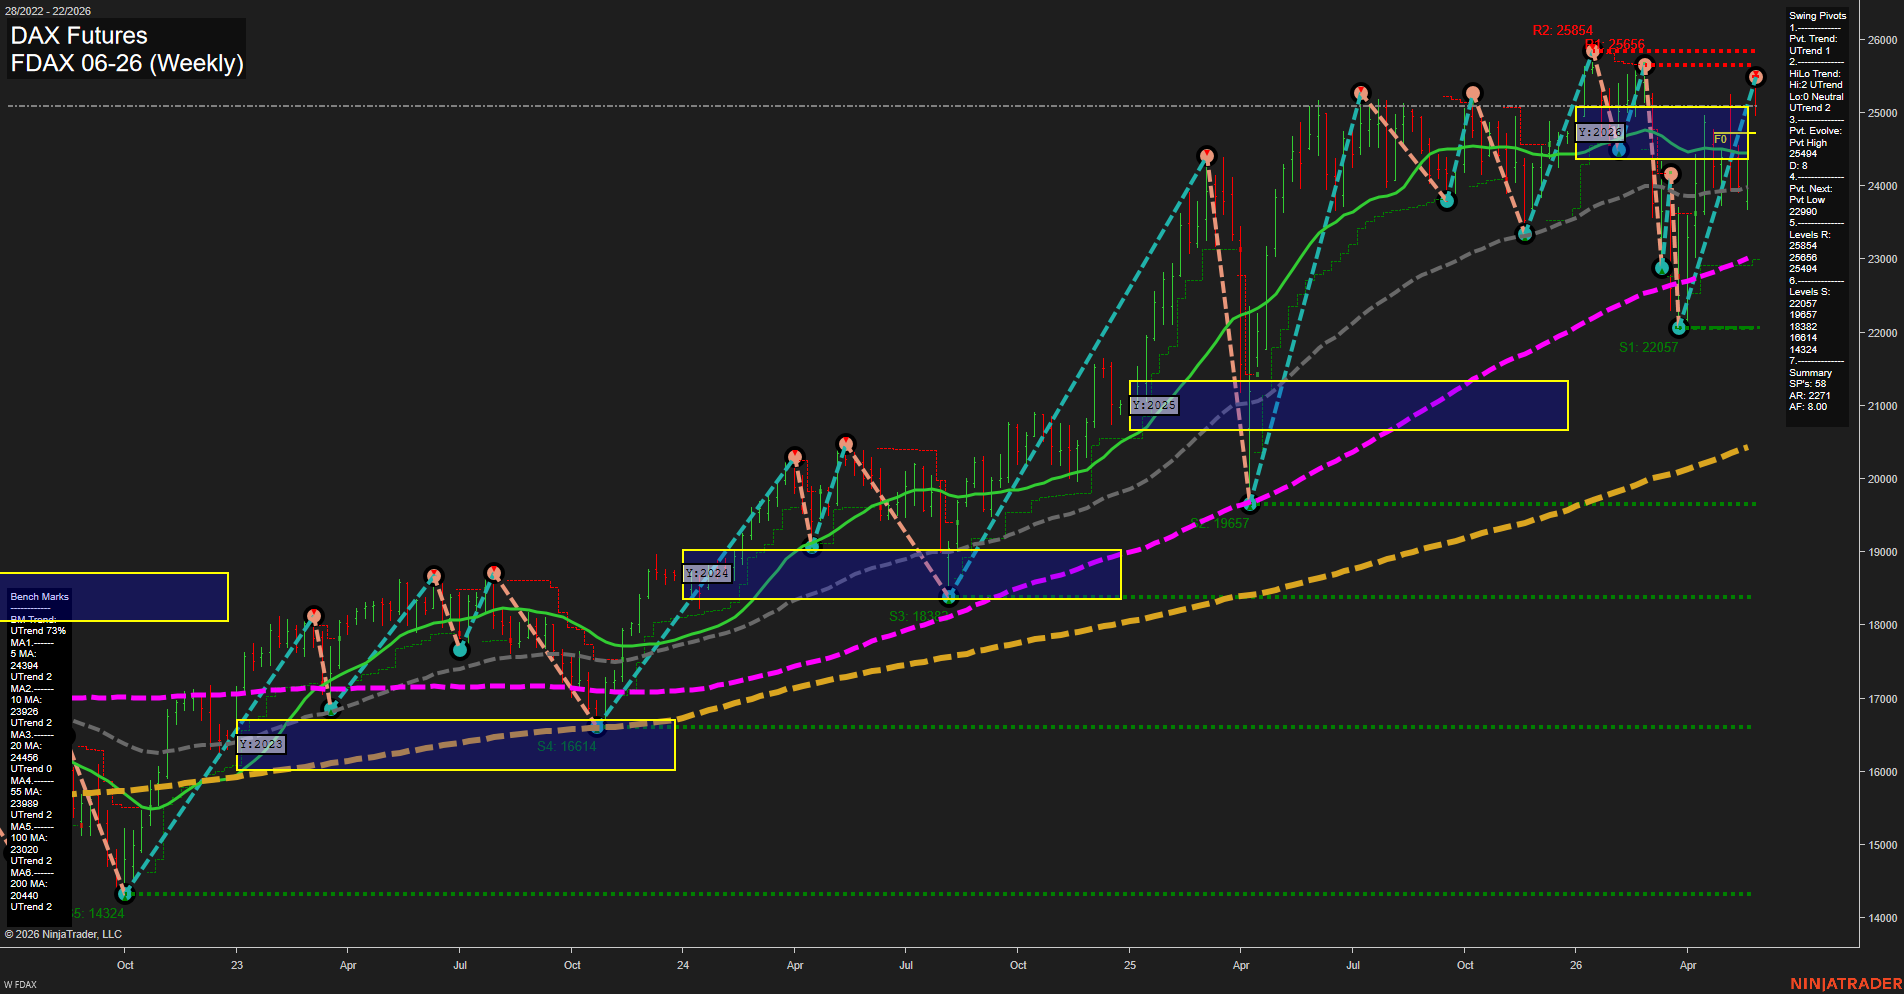Select the red 'R1: 25656' resistance label
Screen dimensions: 1904x994
click(1617, 44)
